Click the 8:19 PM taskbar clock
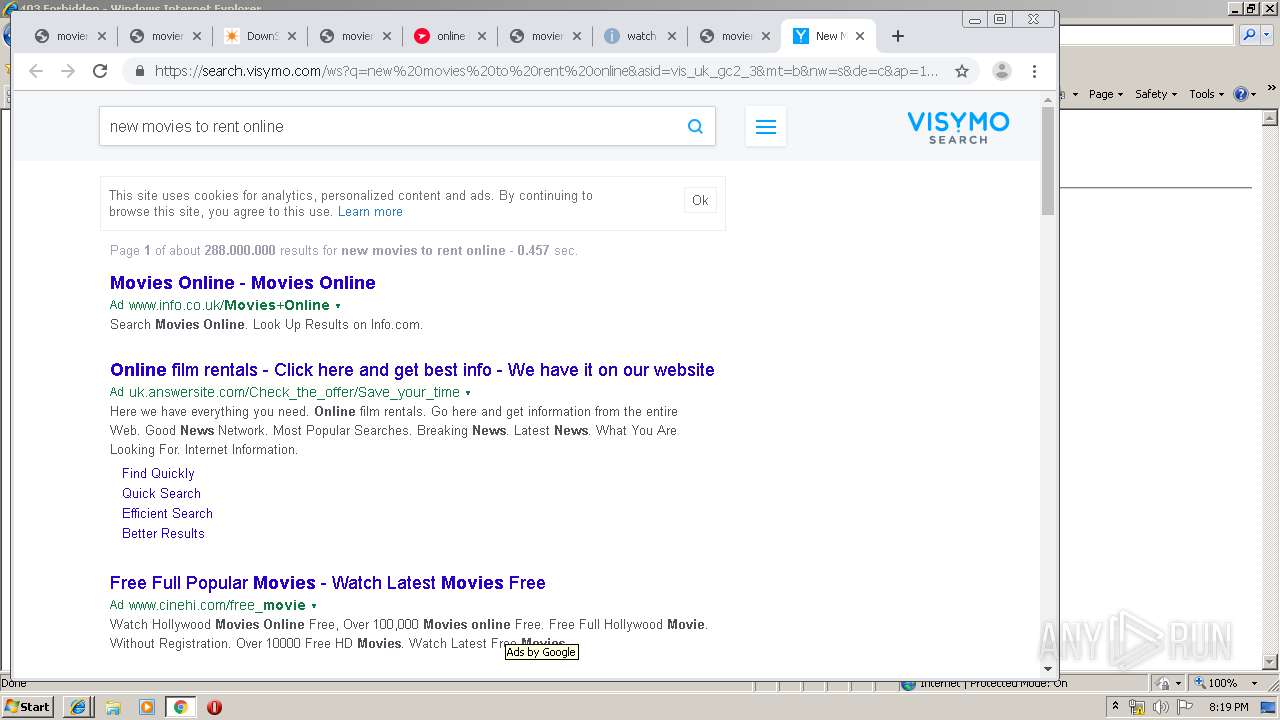The height and width of the screenshot is (720, 1280). click(x=1228, y=707)
